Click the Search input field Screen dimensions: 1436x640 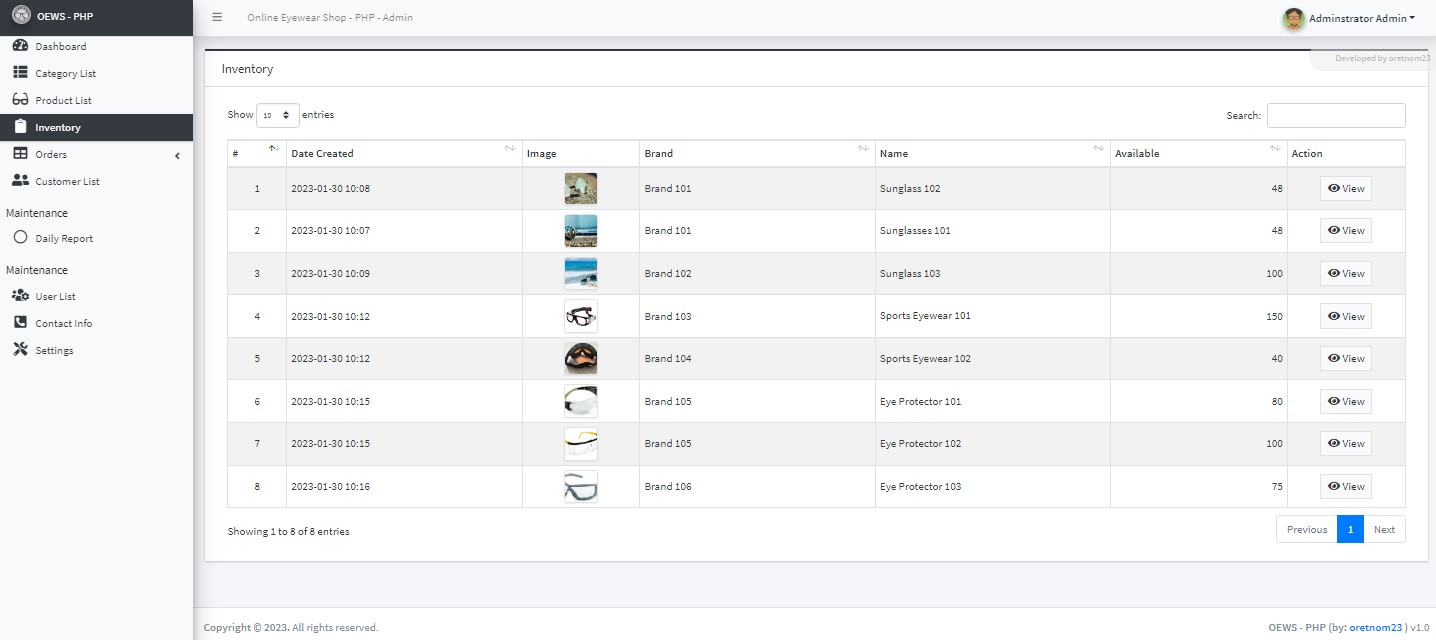[1336, 115]
